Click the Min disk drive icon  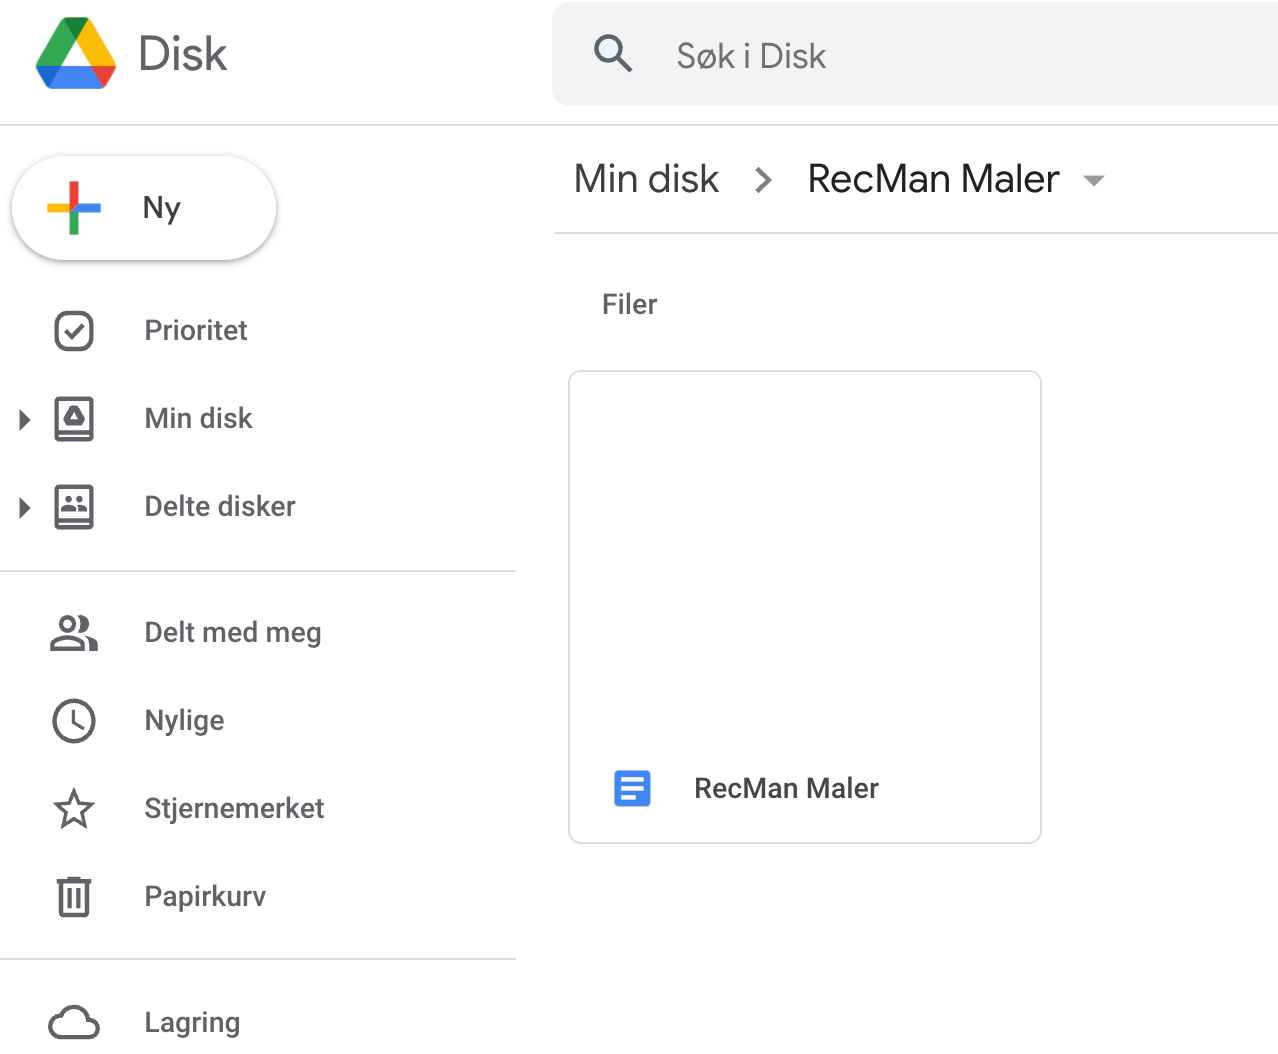pyautogui.click(x=74, y=419)
